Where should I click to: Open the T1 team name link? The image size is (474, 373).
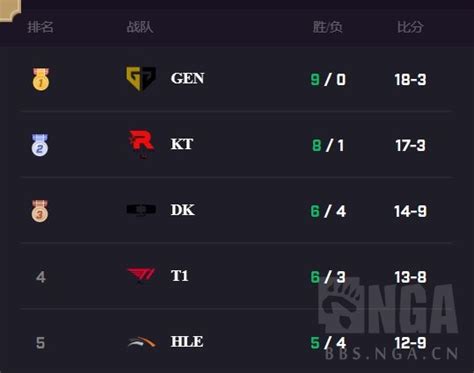[x=180, y=276]
